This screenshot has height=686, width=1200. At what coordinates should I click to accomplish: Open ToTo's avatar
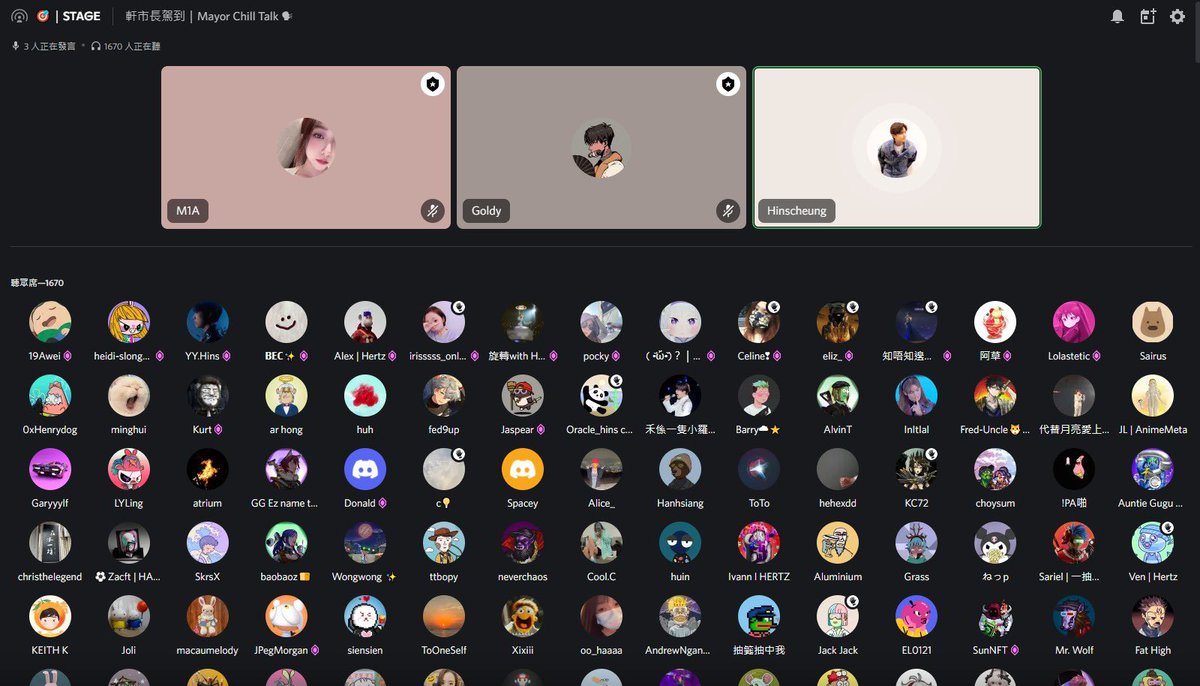(x=759, y=469)
